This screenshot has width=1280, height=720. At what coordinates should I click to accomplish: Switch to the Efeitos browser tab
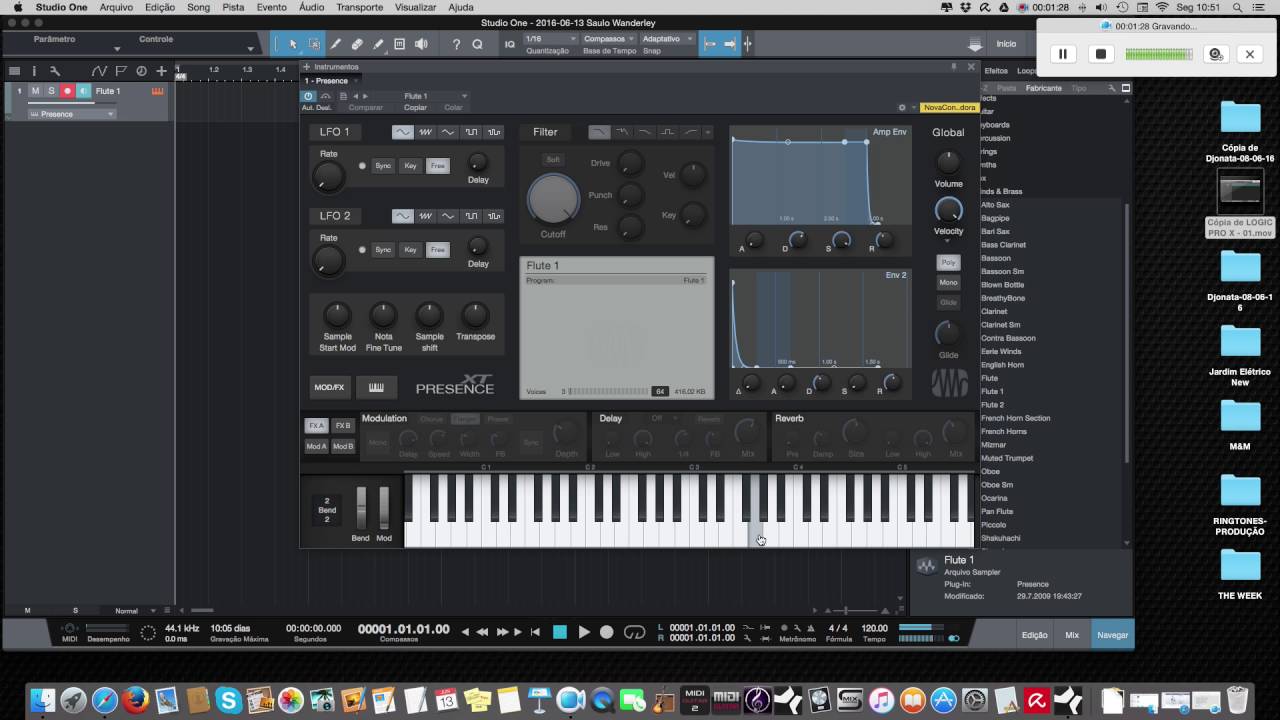point(996,71)
